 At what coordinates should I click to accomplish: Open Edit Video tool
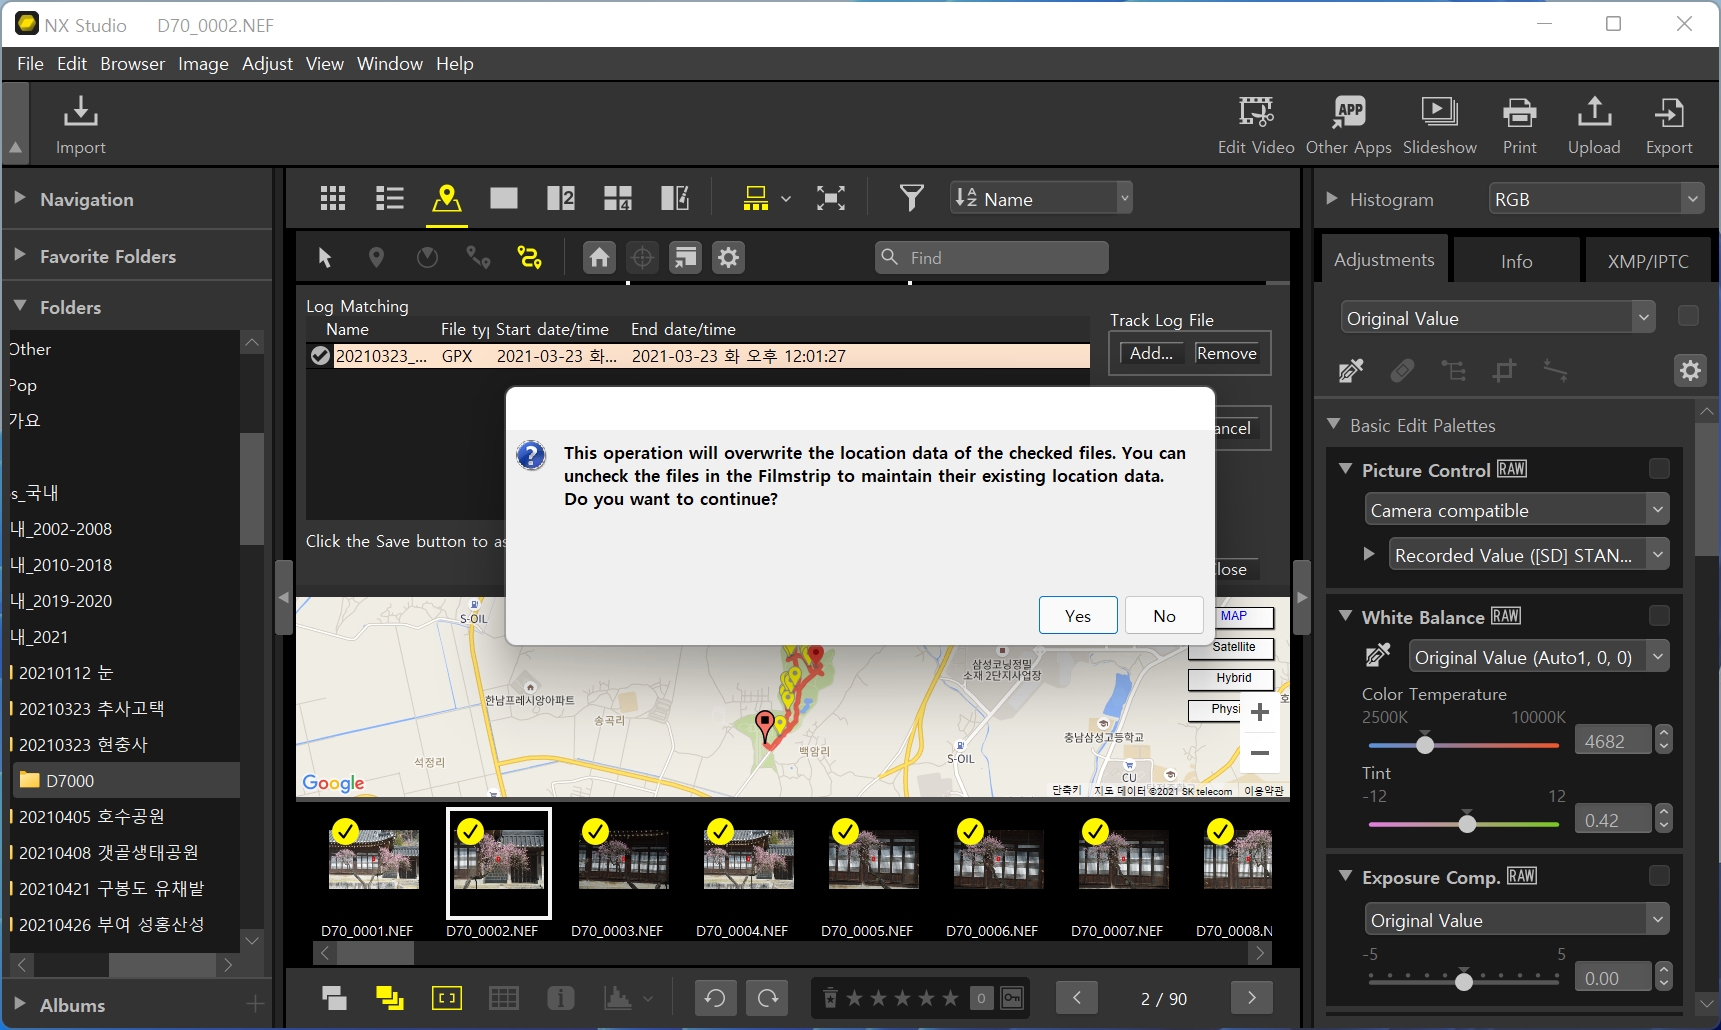coord(1256,112)
